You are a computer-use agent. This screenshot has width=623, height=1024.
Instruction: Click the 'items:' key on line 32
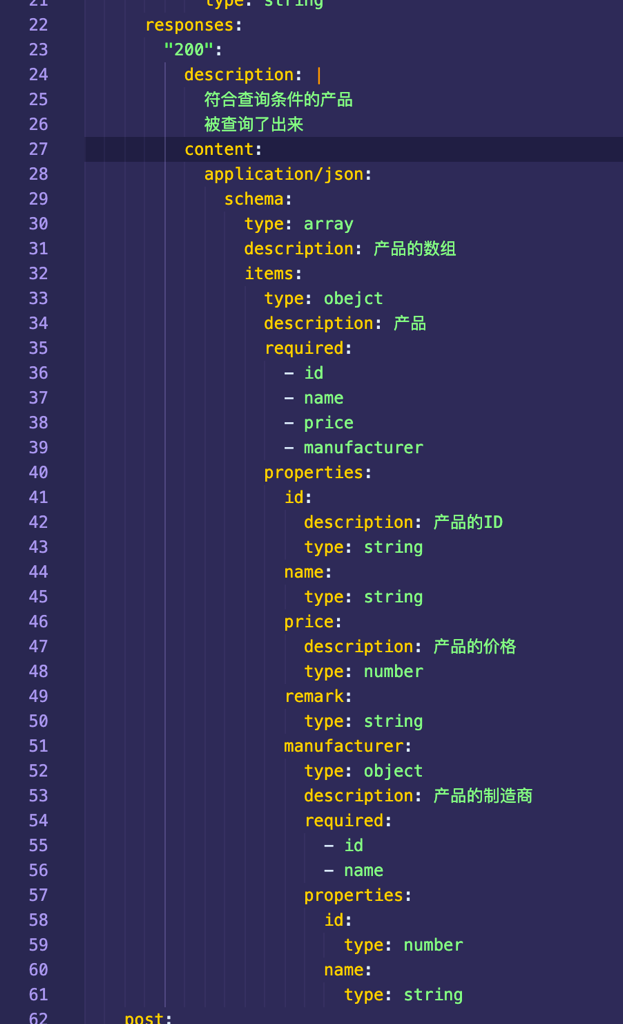(x=272, y=273)
